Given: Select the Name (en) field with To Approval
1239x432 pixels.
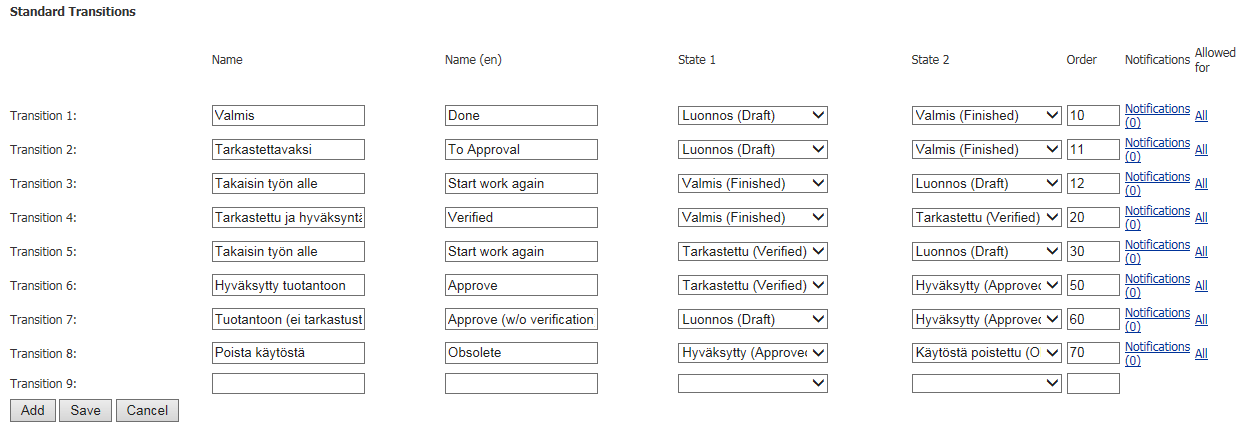Looking at the screenshot, I should coord(521,150).
